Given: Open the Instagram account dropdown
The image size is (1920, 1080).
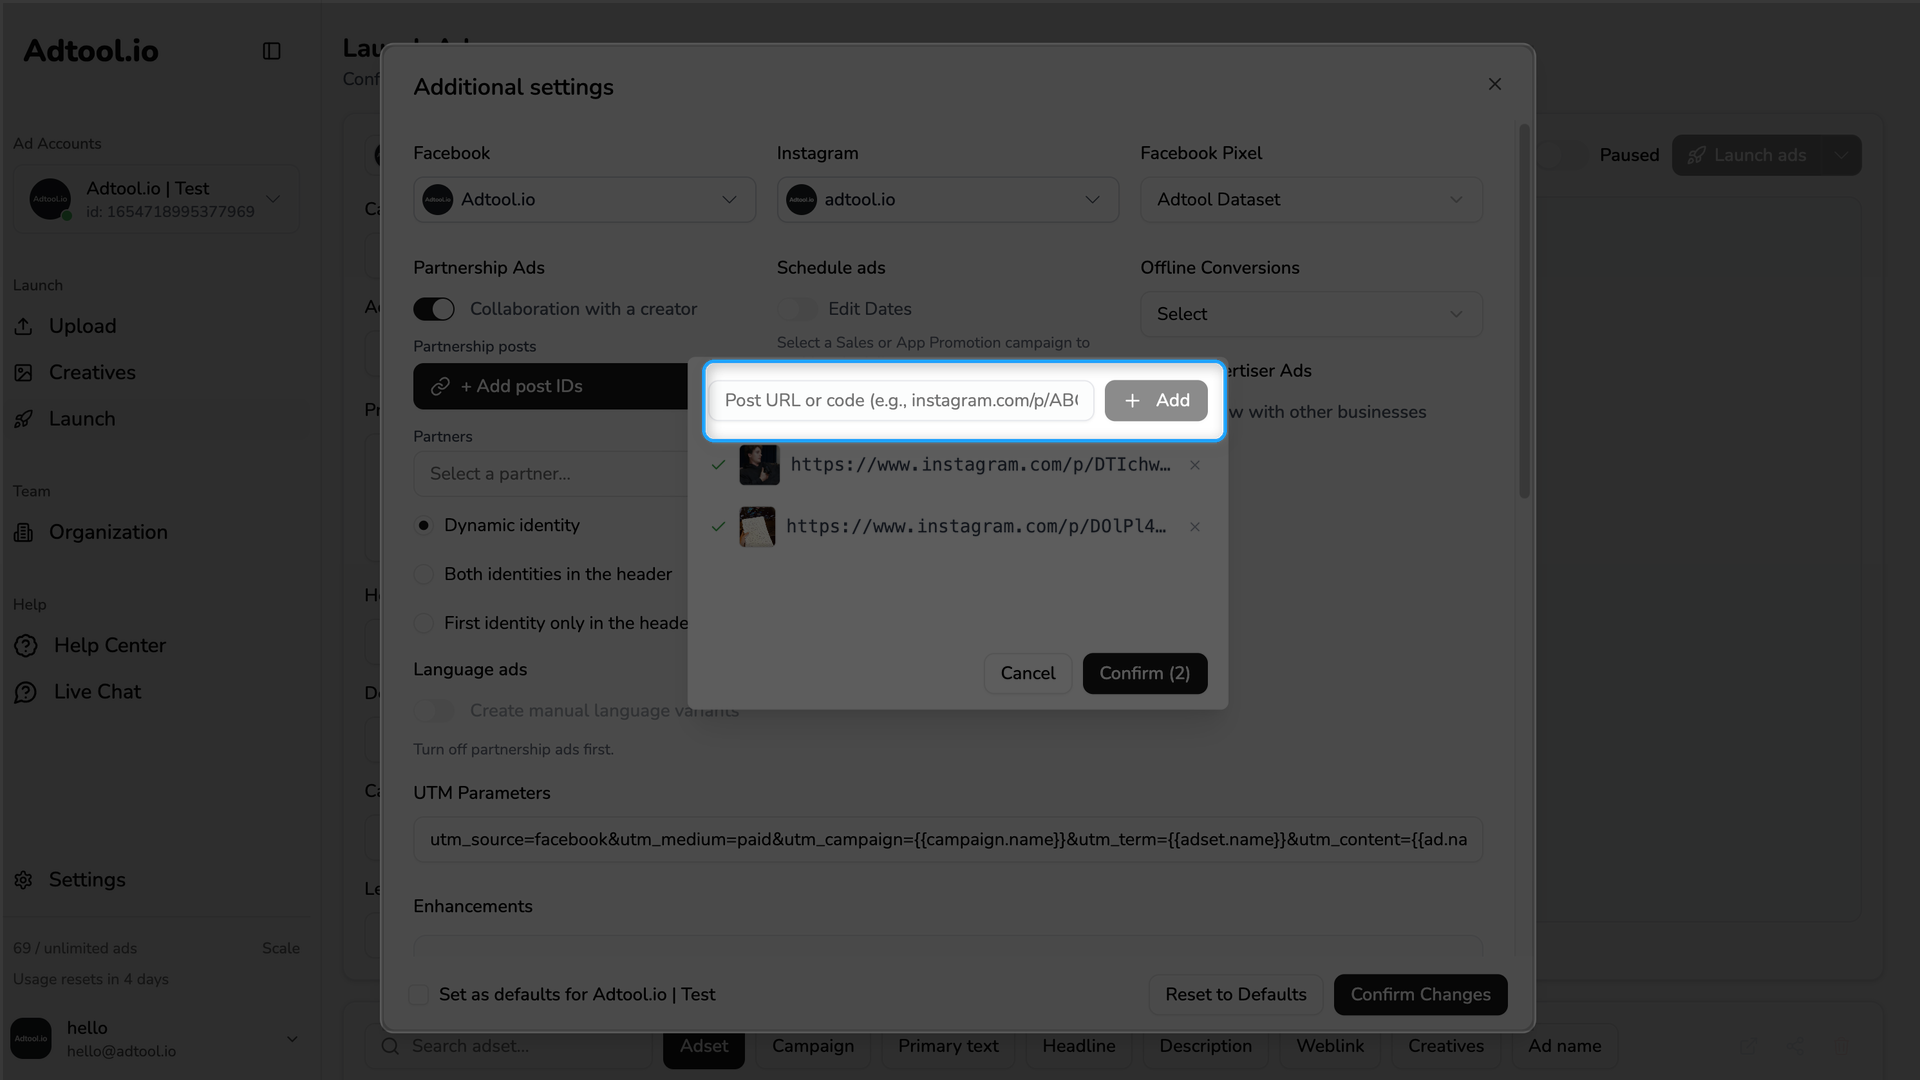Looking at the screenshot, I should [x=948, y=199].
